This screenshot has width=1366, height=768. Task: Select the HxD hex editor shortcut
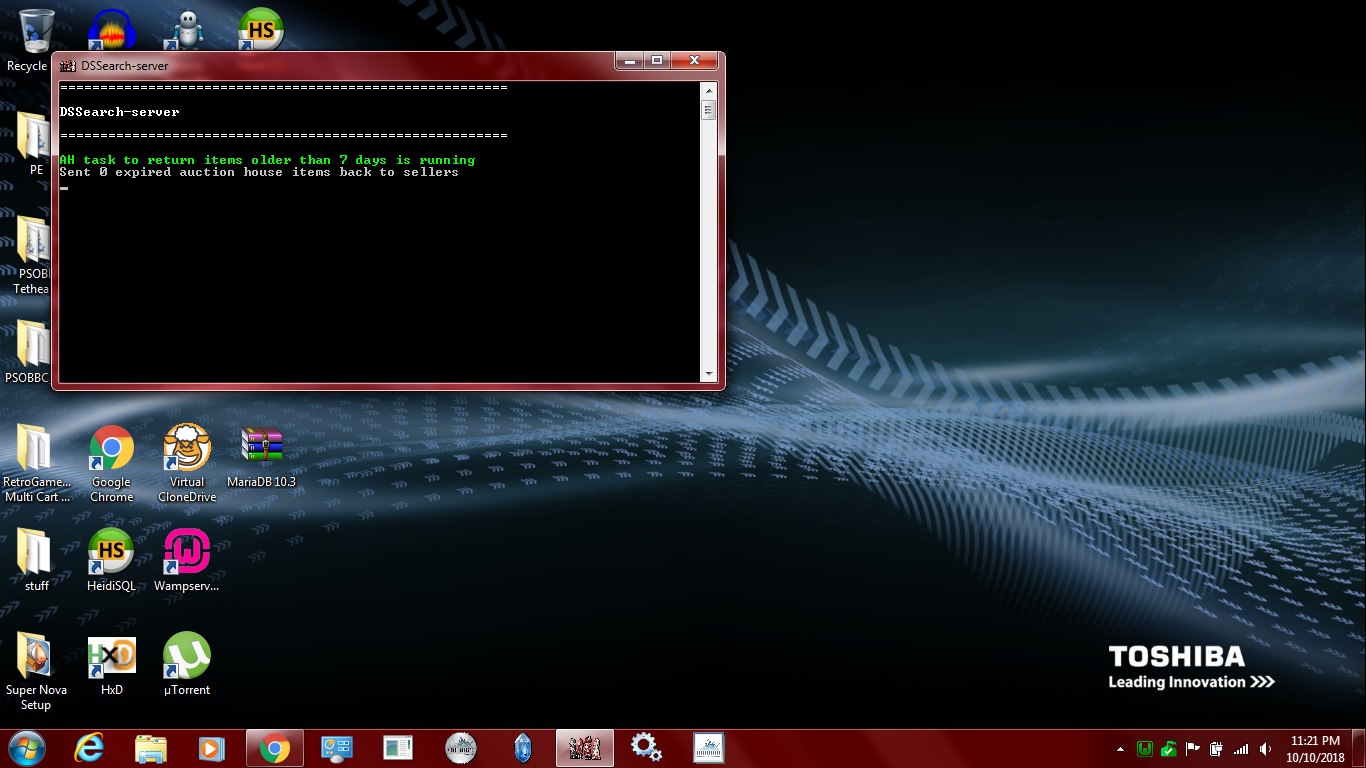111,656
